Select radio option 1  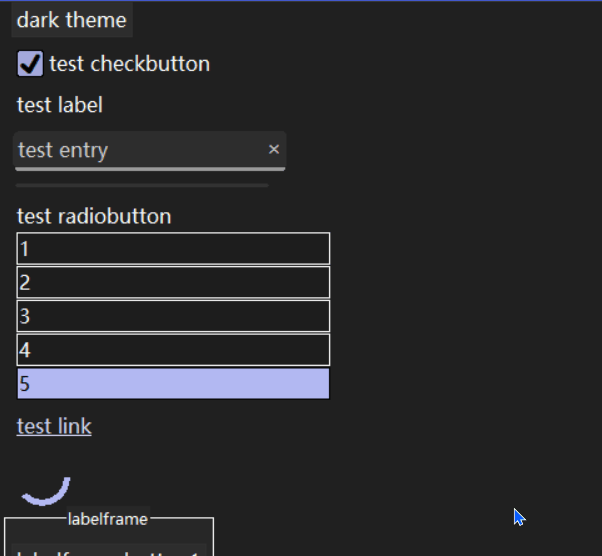tap(173, 248)
